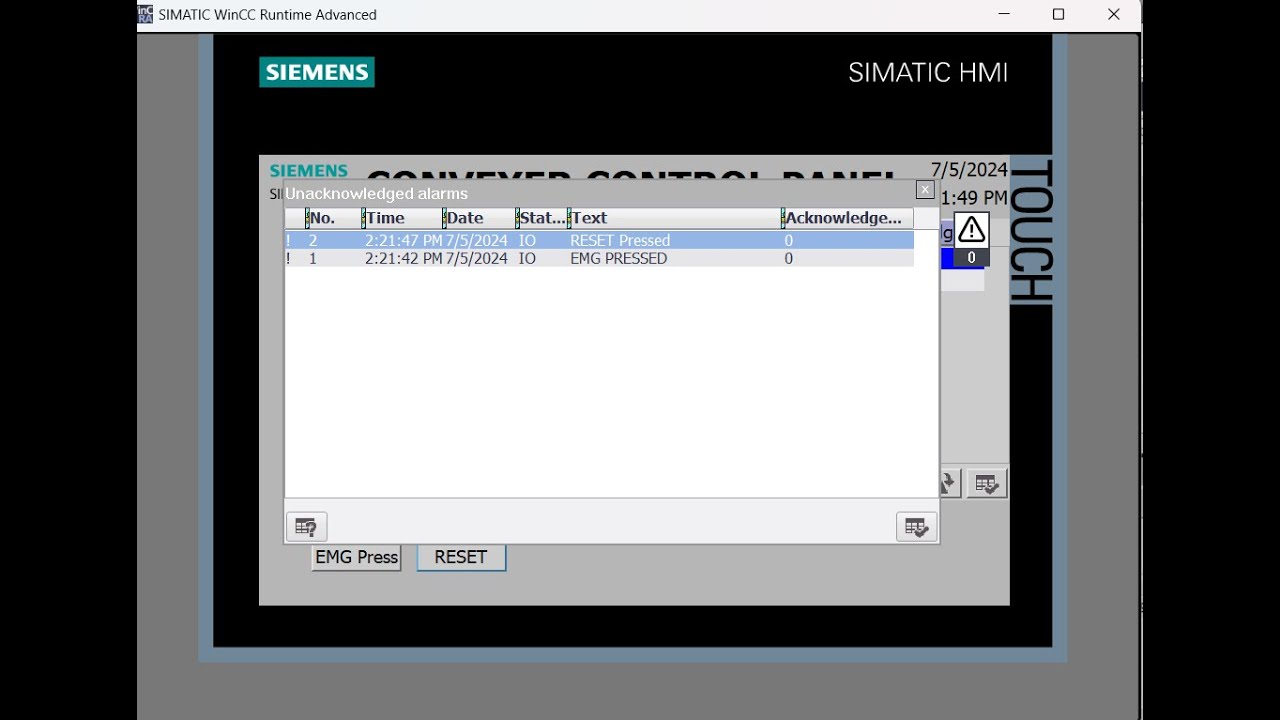This screenshot has width=1280, height=720.
Task: Click the Text column header
Action: 675,218
